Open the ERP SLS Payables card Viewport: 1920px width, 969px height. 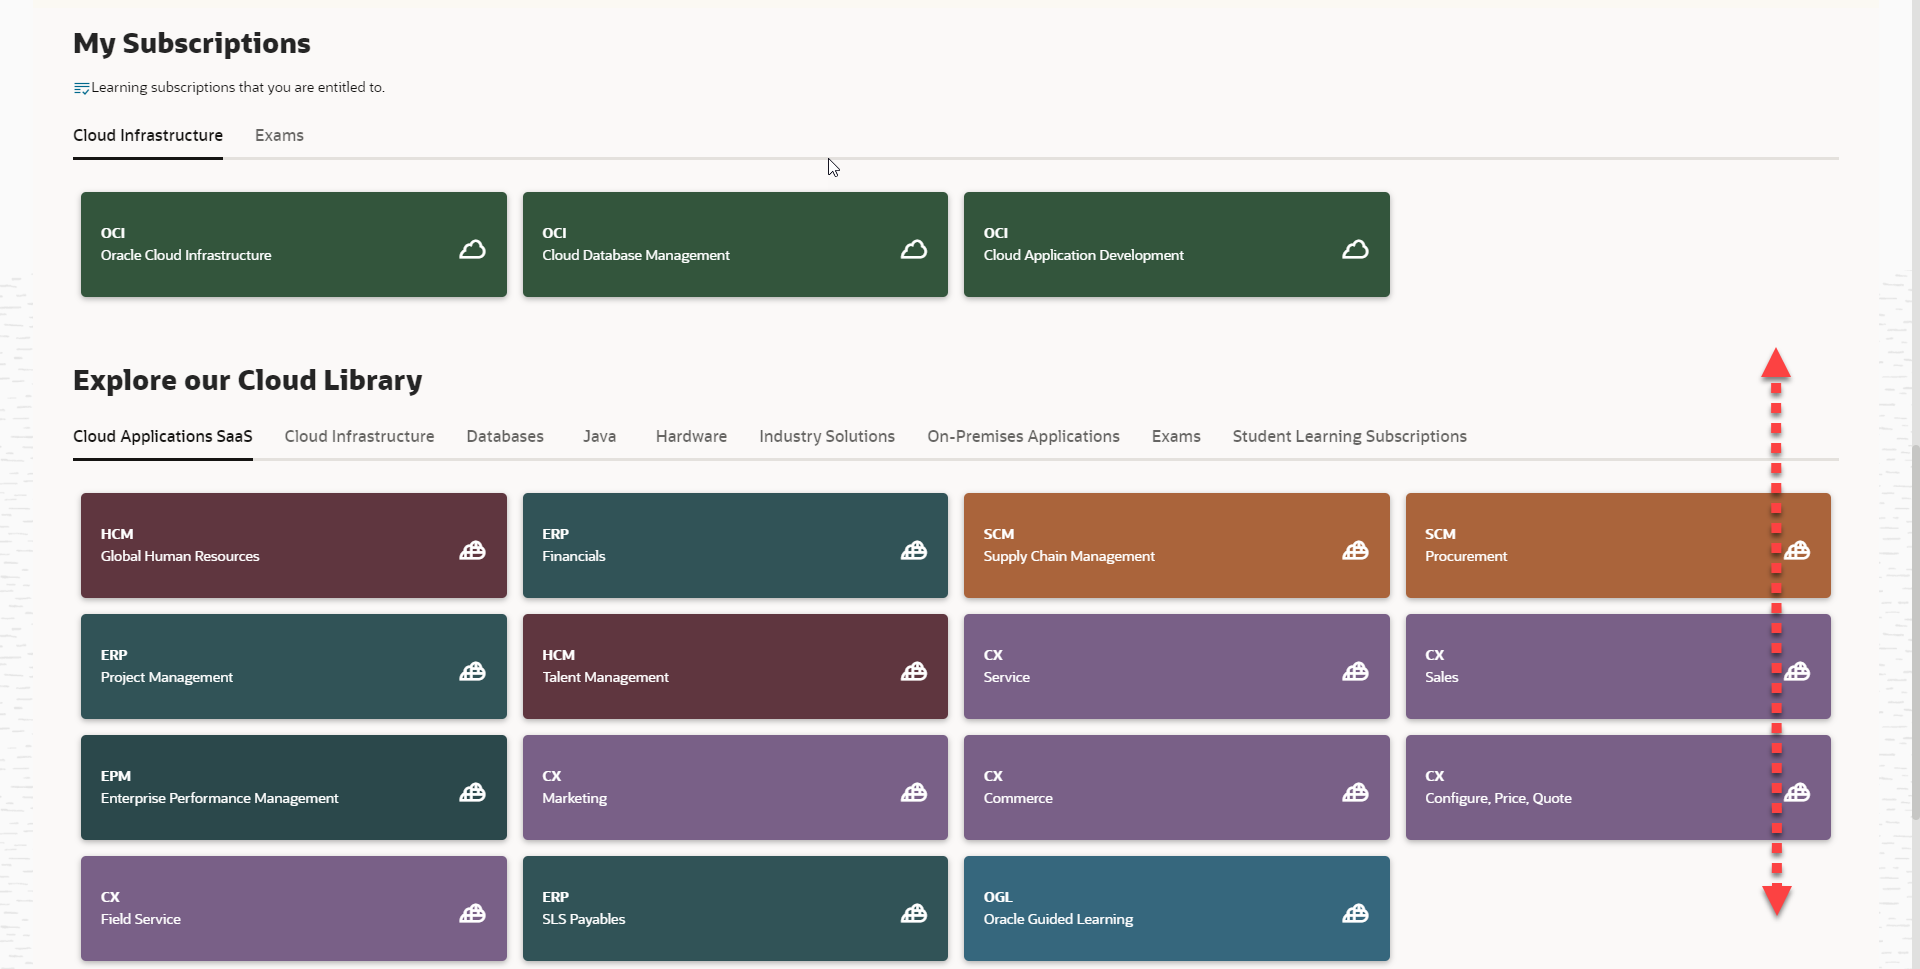735,908
